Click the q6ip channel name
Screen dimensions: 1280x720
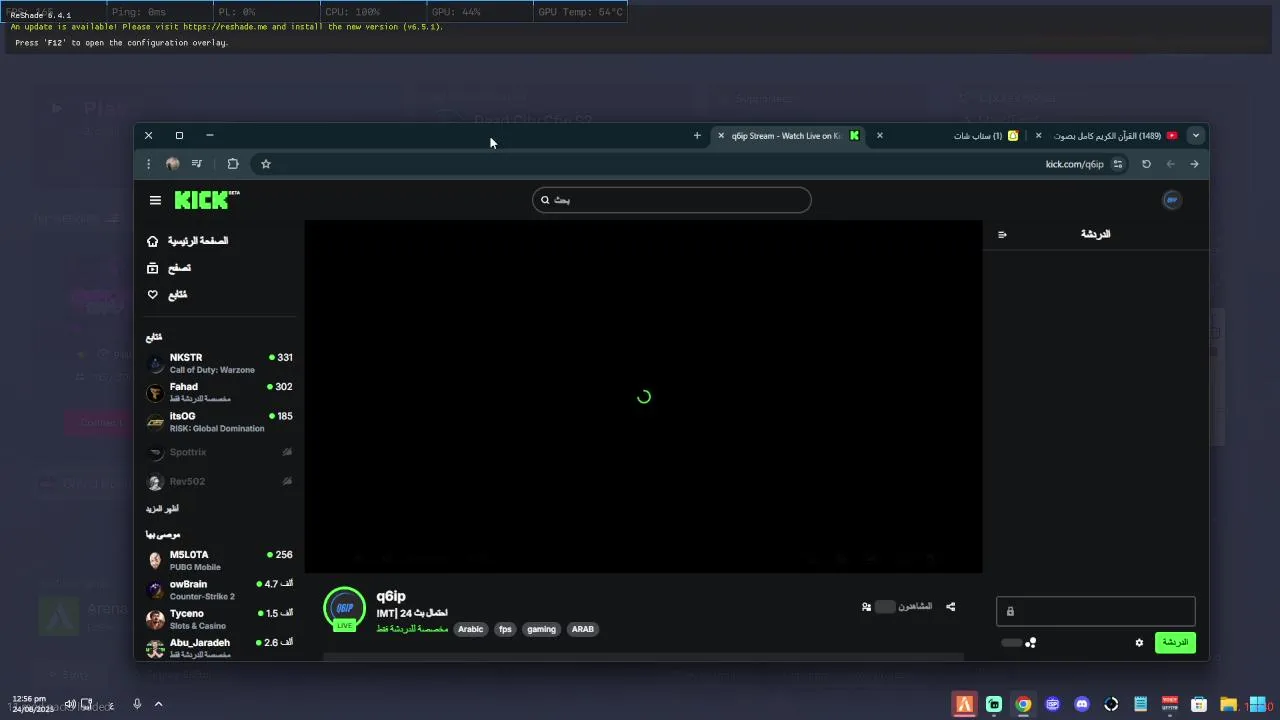pyautogui.click(x=391, y=596)
